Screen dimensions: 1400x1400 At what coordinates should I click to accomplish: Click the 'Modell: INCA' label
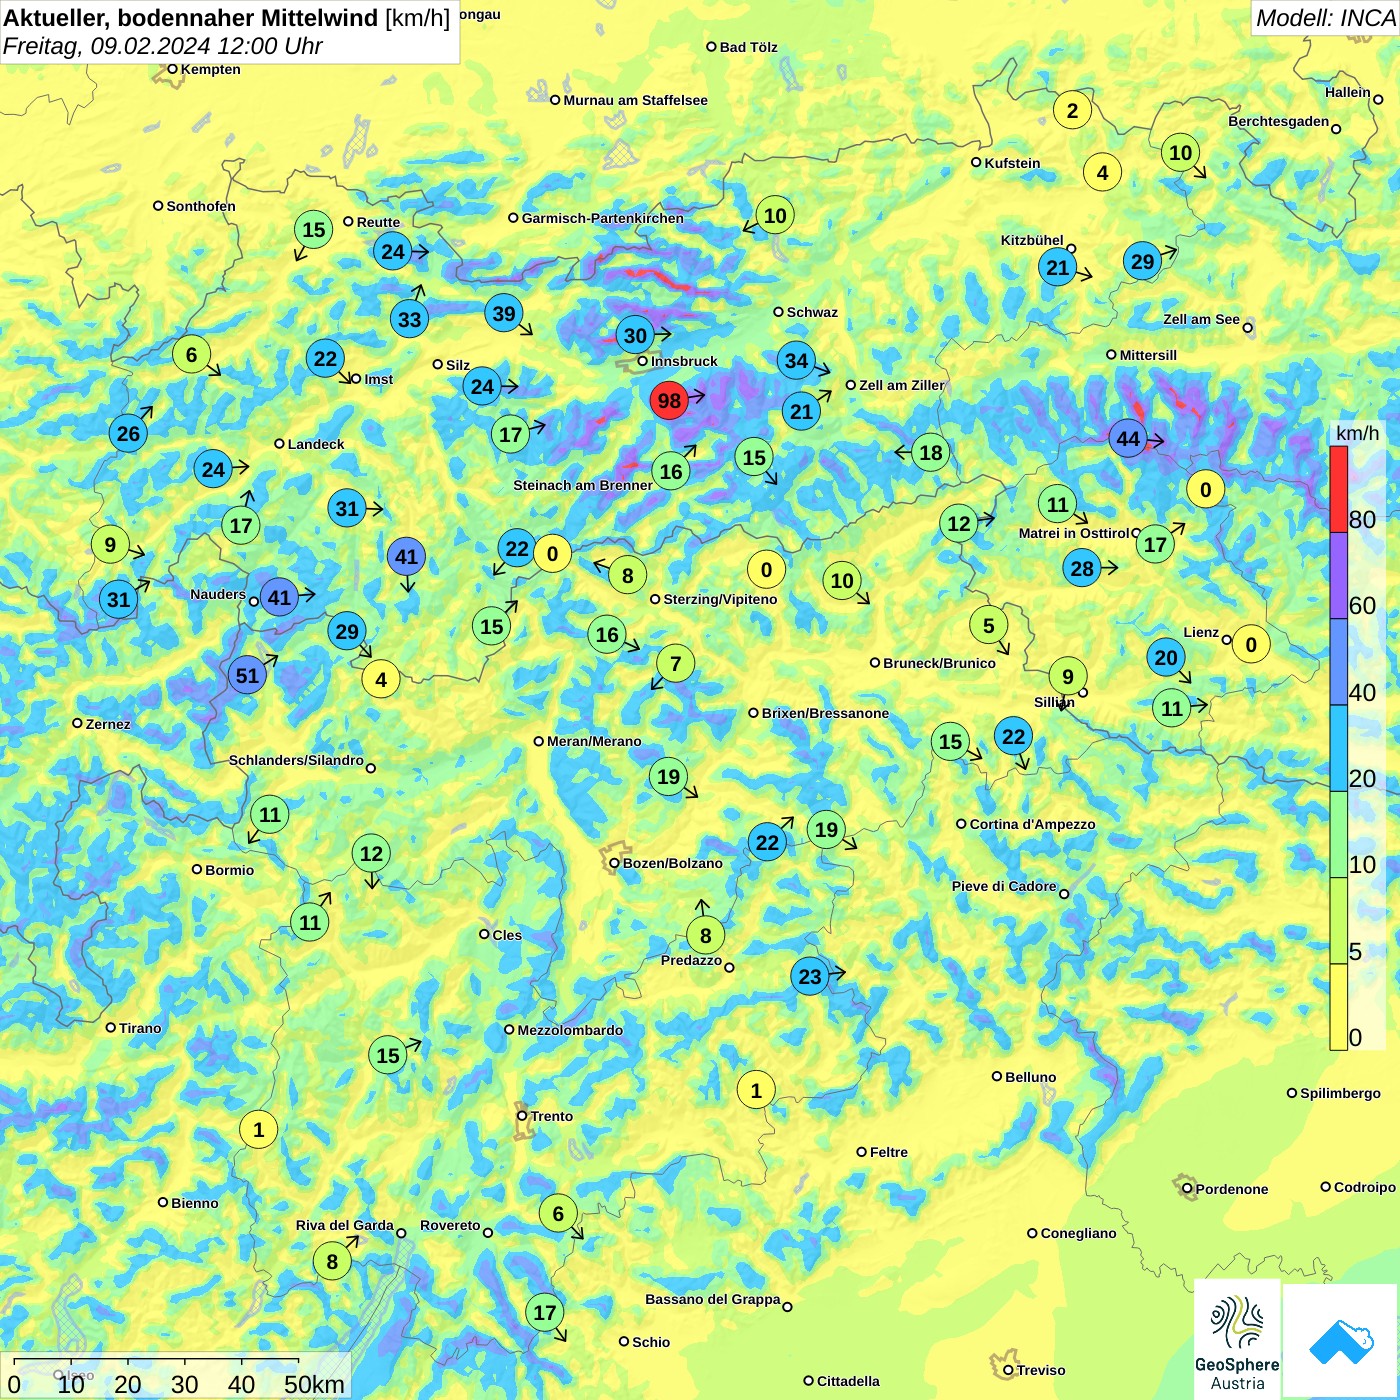point(1325,17)
